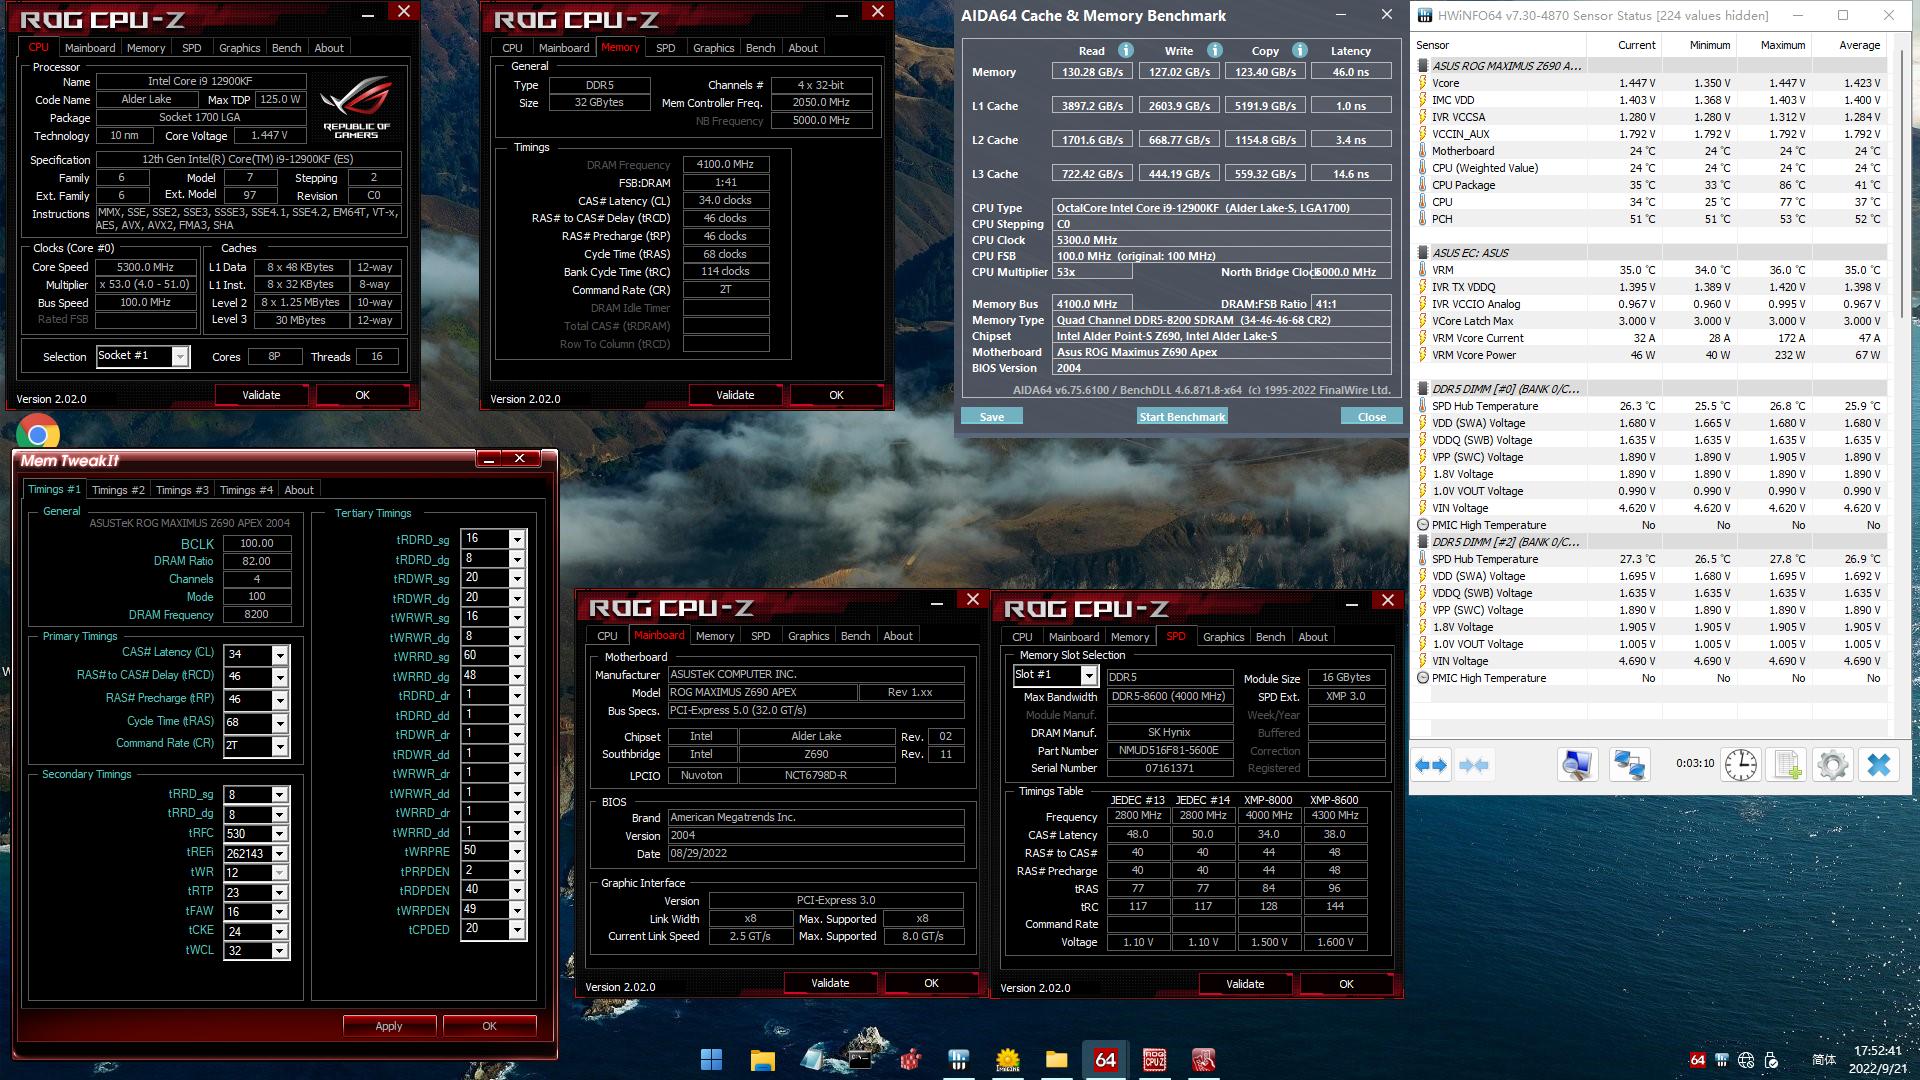Switch to Timings #3 tab in MemTweakIt
This screenshot has height=1080, width=1920.
pyautogui.click(x=182, y=490)
